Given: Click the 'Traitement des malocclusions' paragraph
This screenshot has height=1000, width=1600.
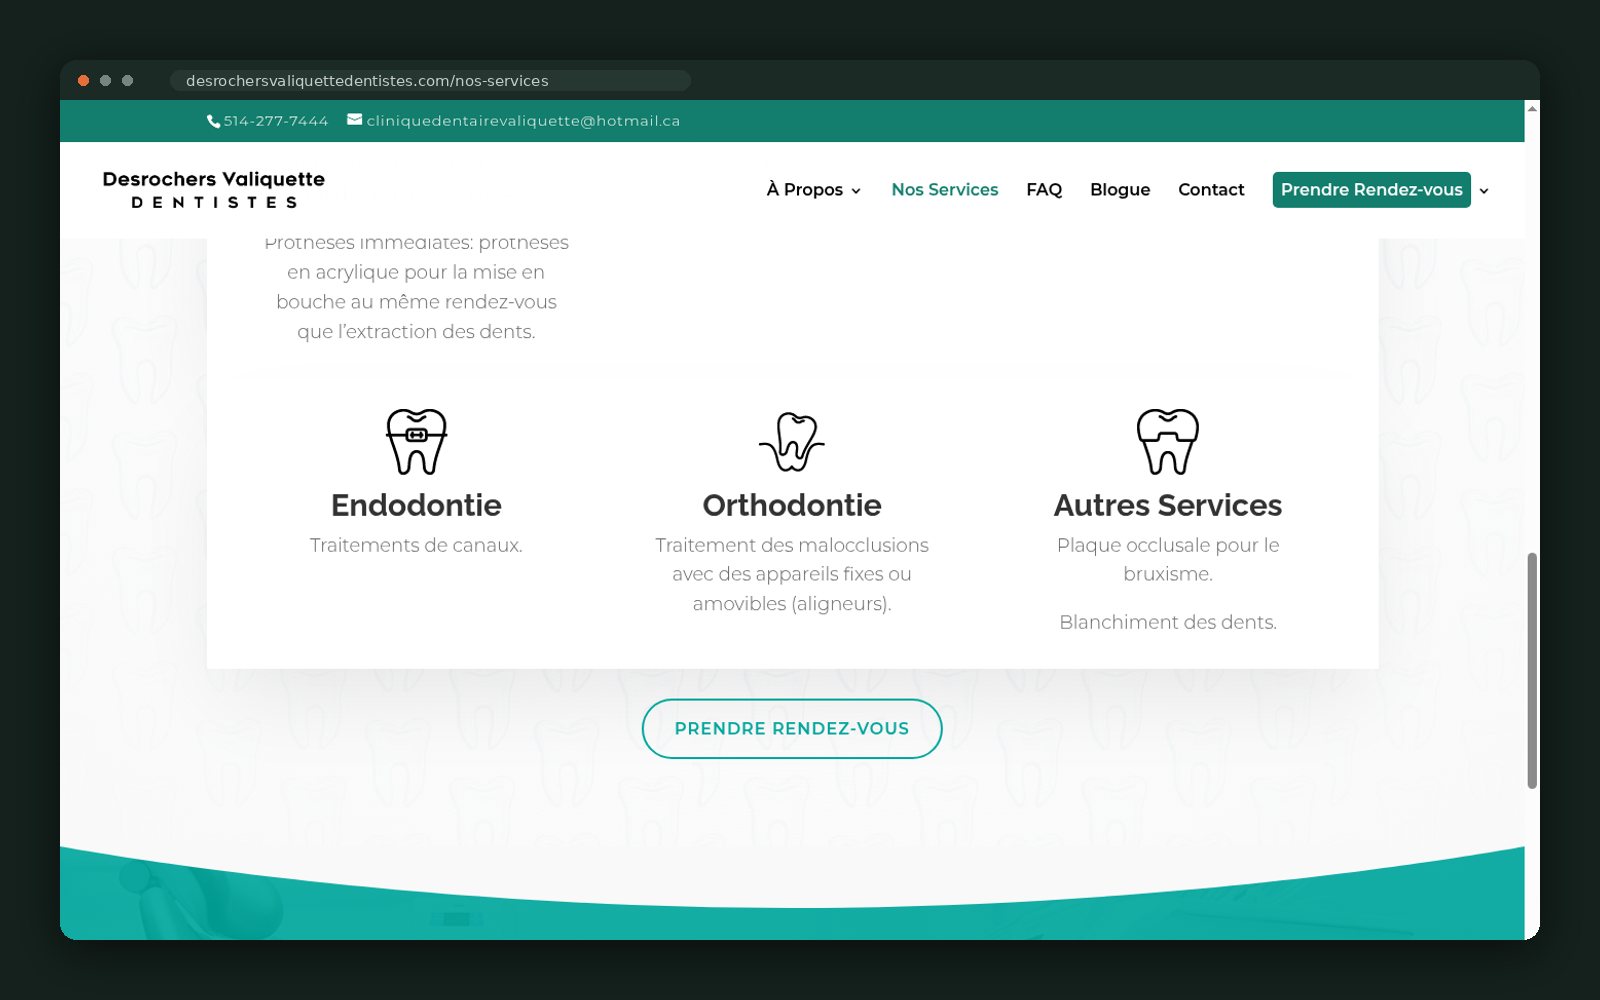Looking at the screenshot, I should coord(792,574).
